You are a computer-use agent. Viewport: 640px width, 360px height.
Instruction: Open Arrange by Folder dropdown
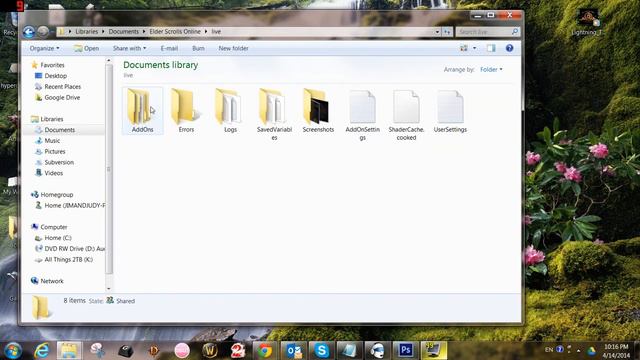[x=491, y=70]
